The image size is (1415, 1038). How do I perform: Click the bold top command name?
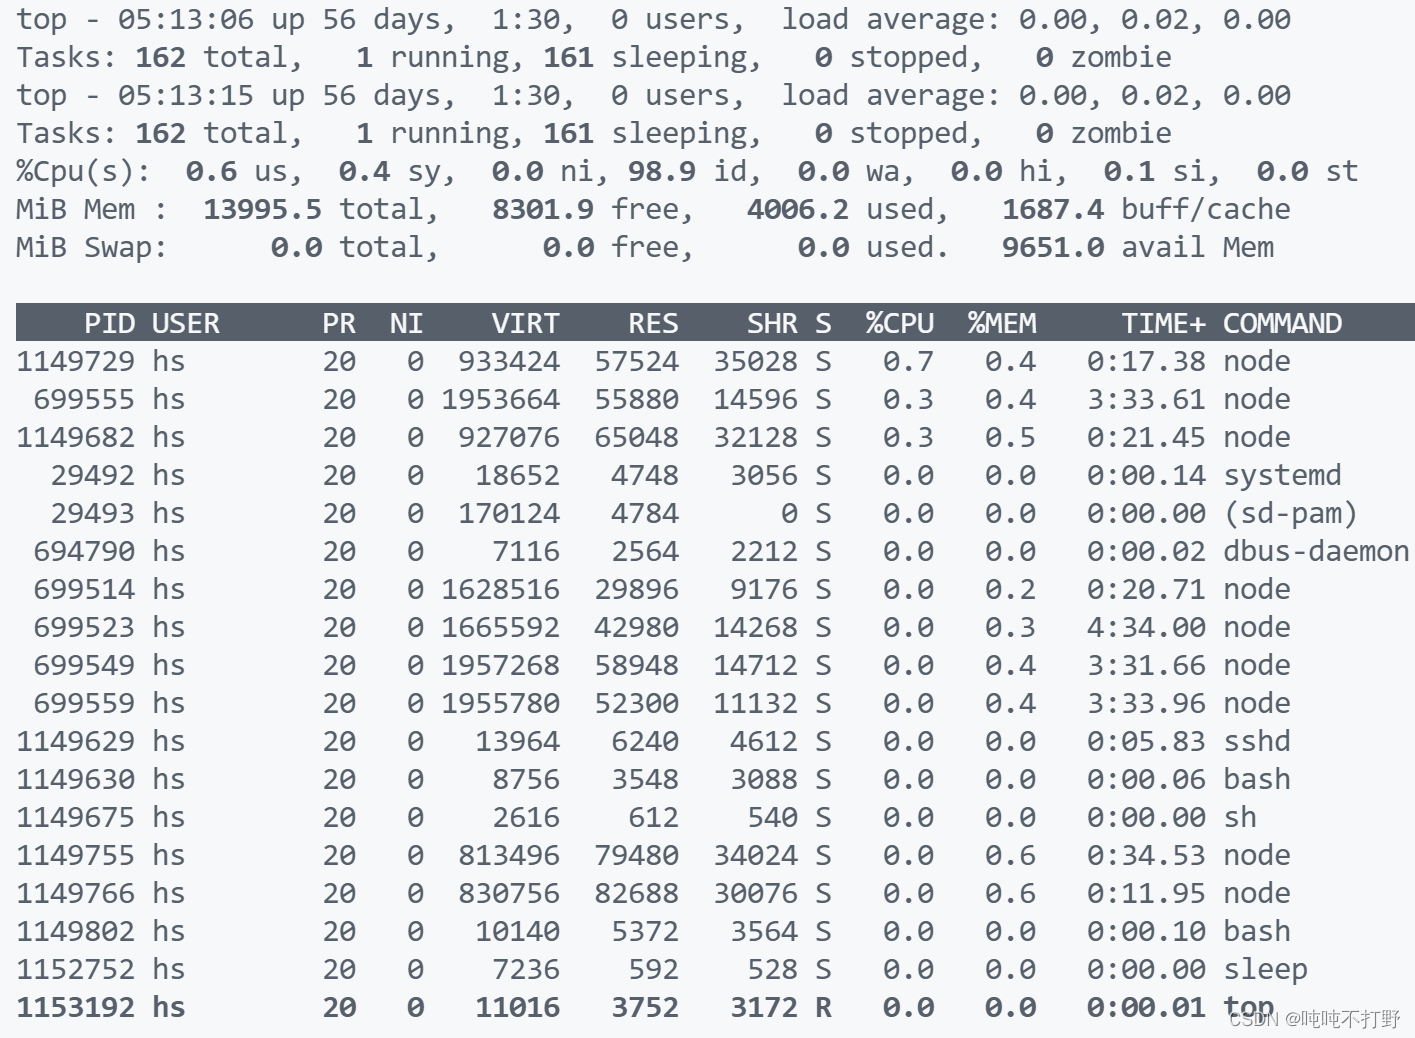pyautogui.click(x=1248, y=1007)
